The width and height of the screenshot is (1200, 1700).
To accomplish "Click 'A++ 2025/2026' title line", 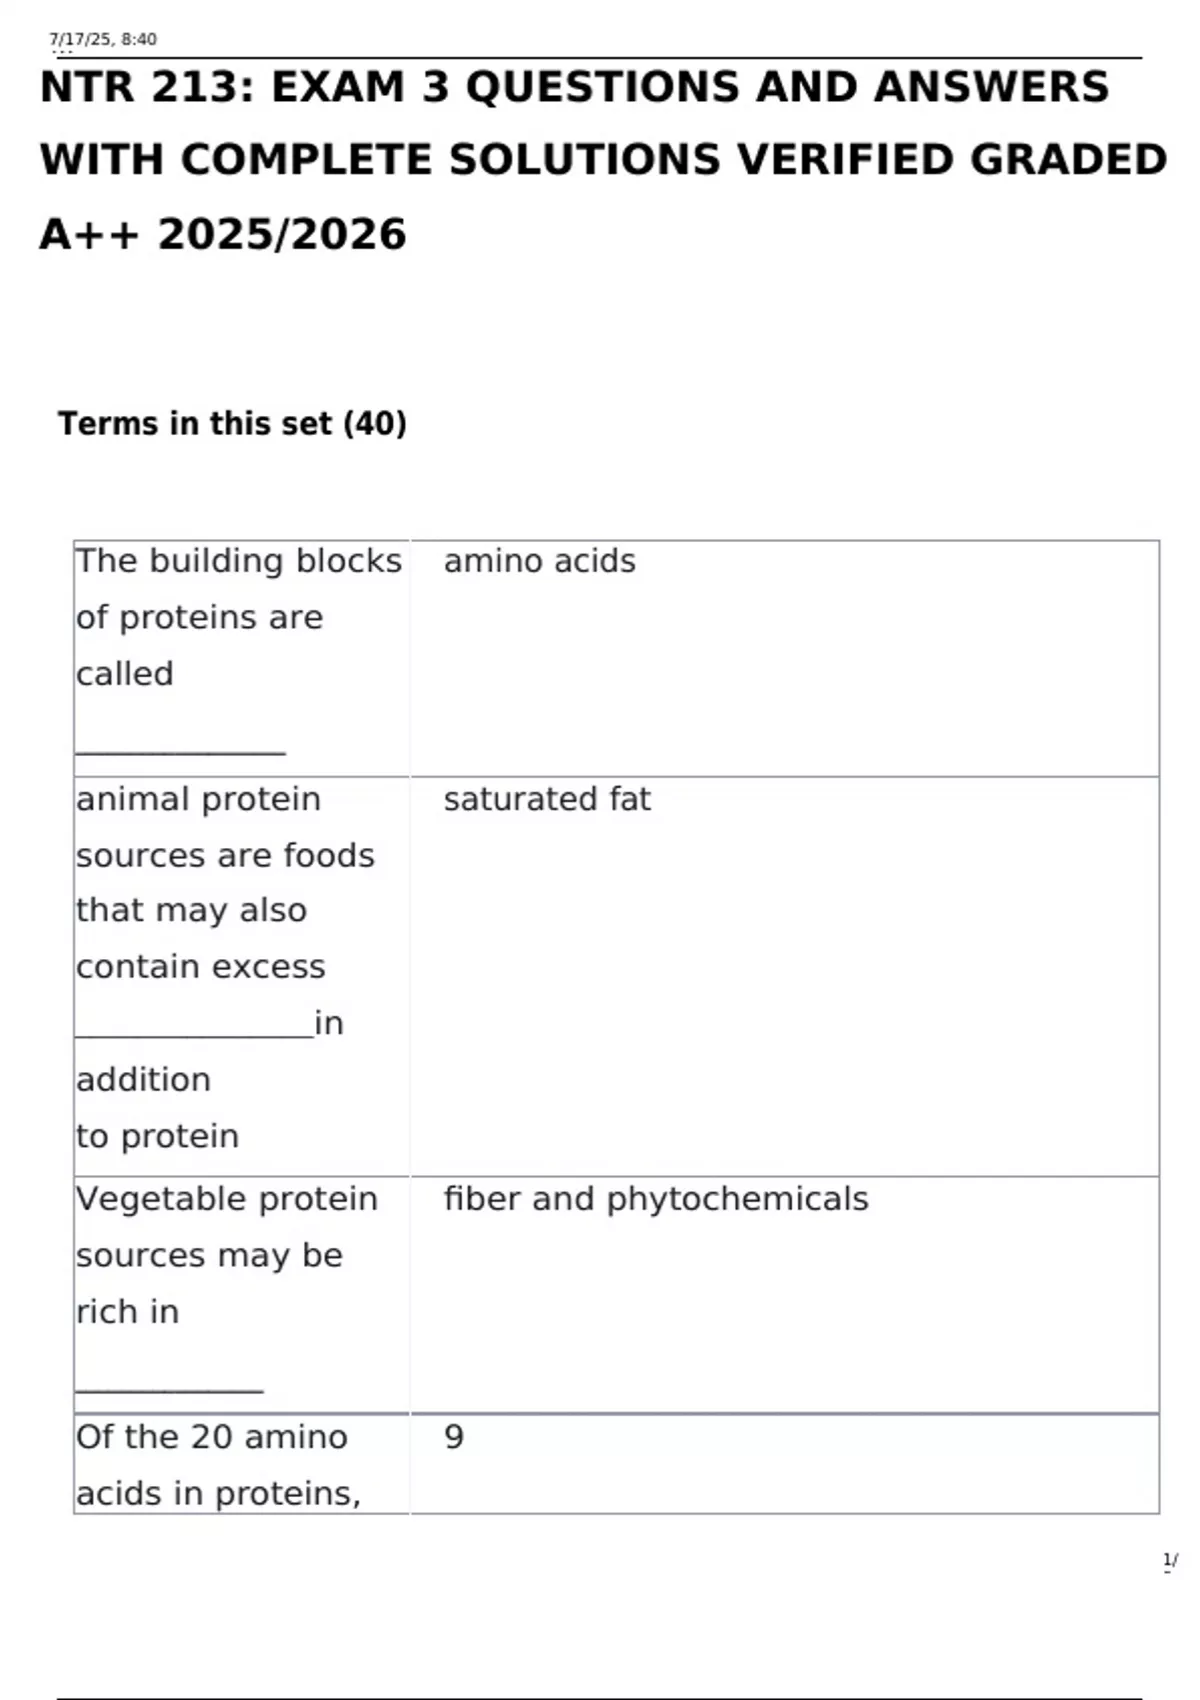I will click(x=223, y=234).
